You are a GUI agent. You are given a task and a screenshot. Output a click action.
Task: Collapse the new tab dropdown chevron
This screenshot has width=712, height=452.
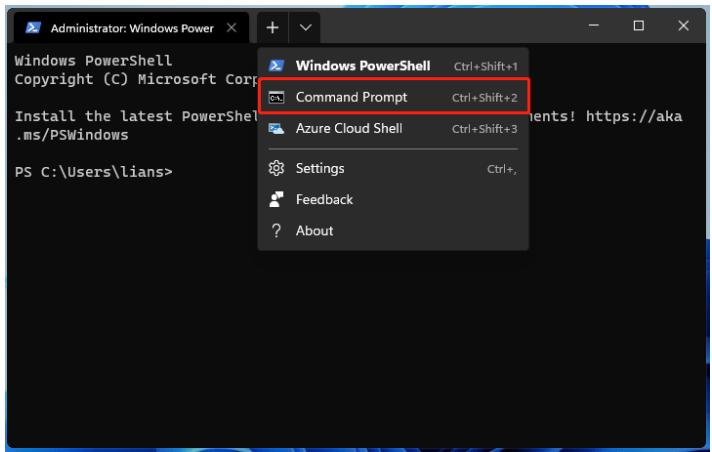tap(305, 27)
